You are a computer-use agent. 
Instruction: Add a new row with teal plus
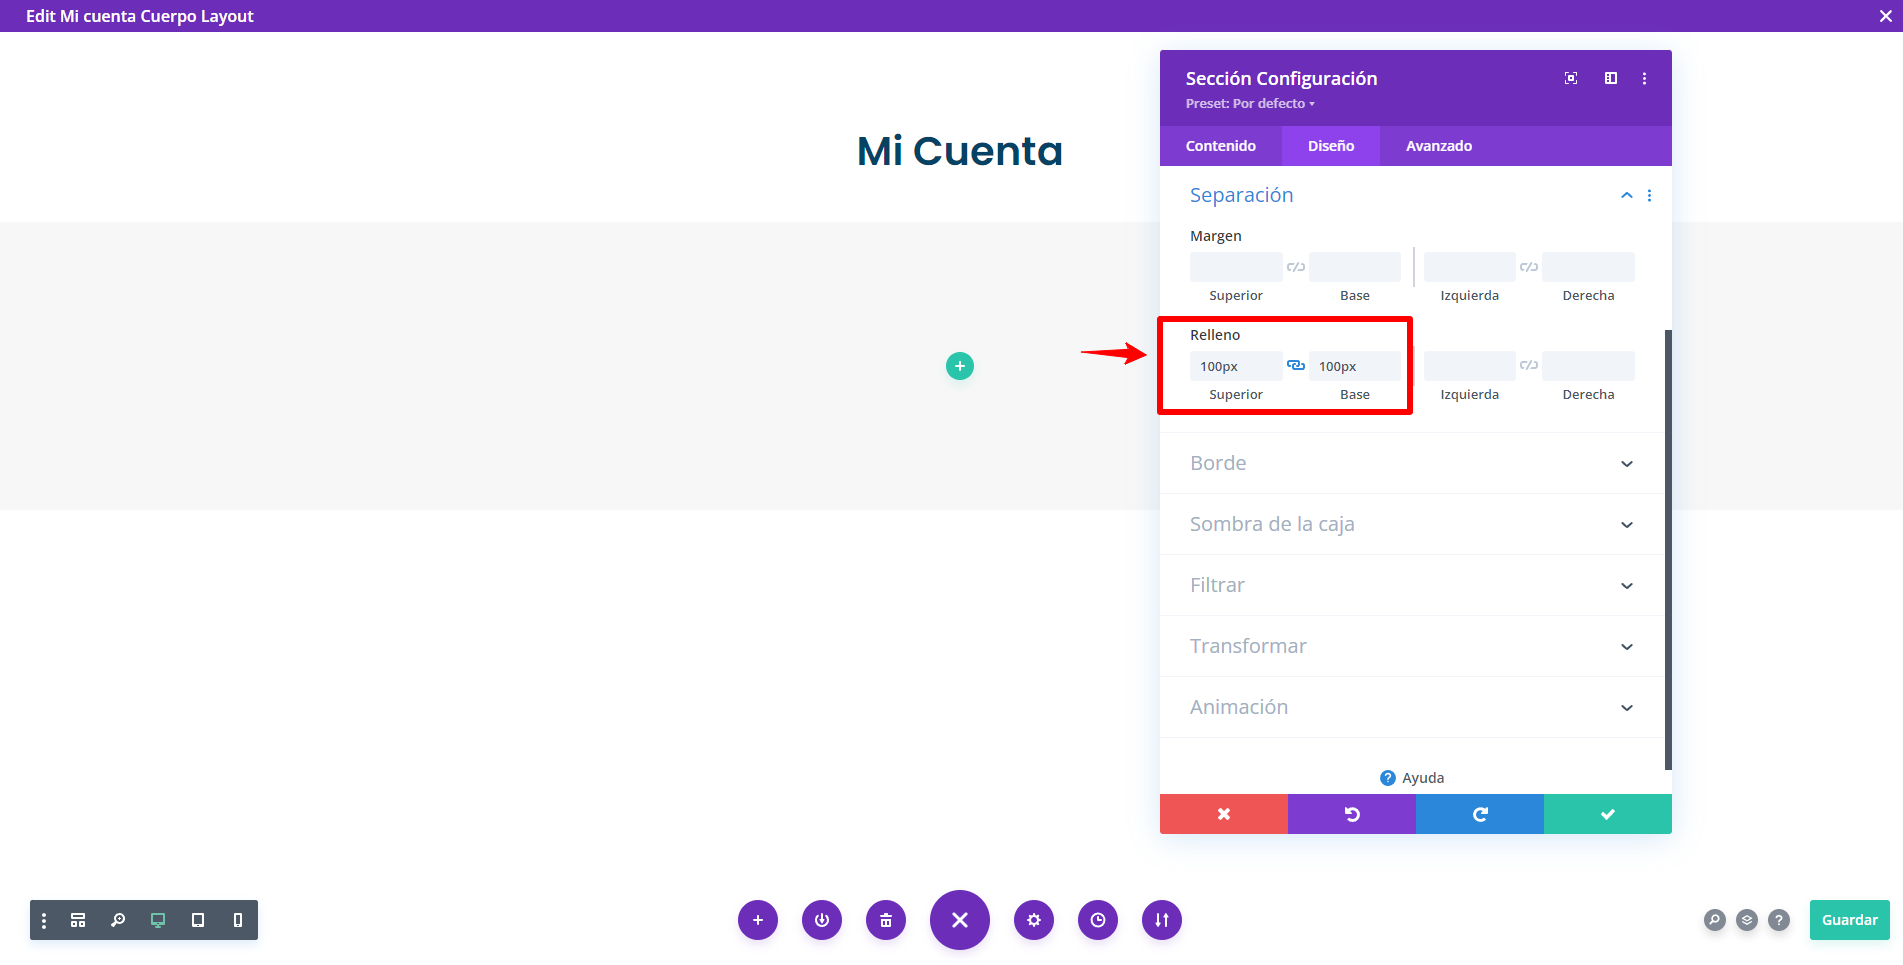pyautogui.click(x=960, y=366)
